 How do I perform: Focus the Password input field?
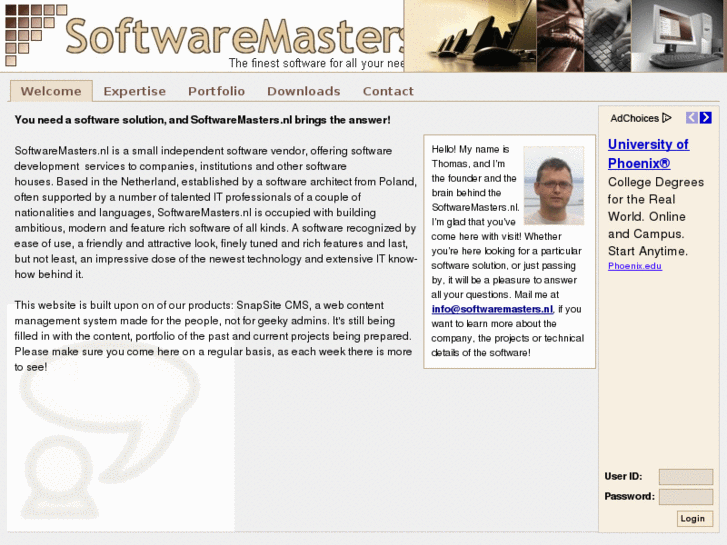tap(686, 497)
